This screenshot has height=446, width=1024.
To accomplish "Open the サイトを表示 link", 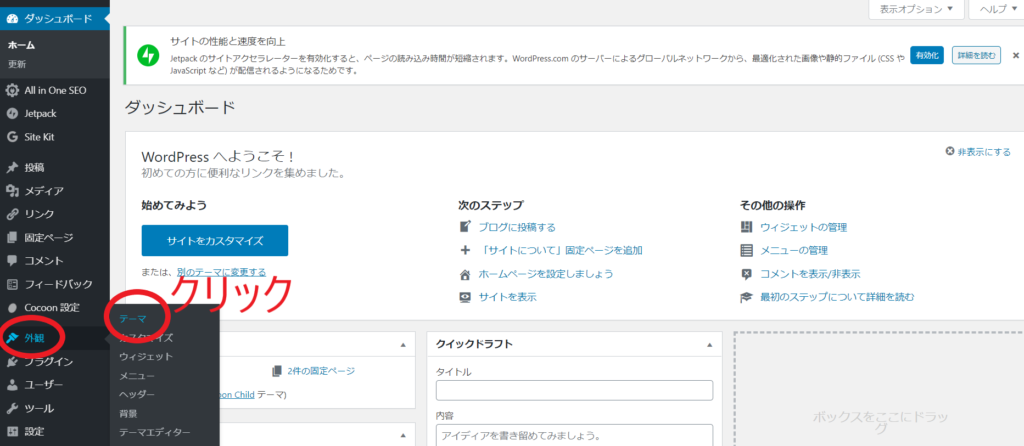I will coord(507,297).
